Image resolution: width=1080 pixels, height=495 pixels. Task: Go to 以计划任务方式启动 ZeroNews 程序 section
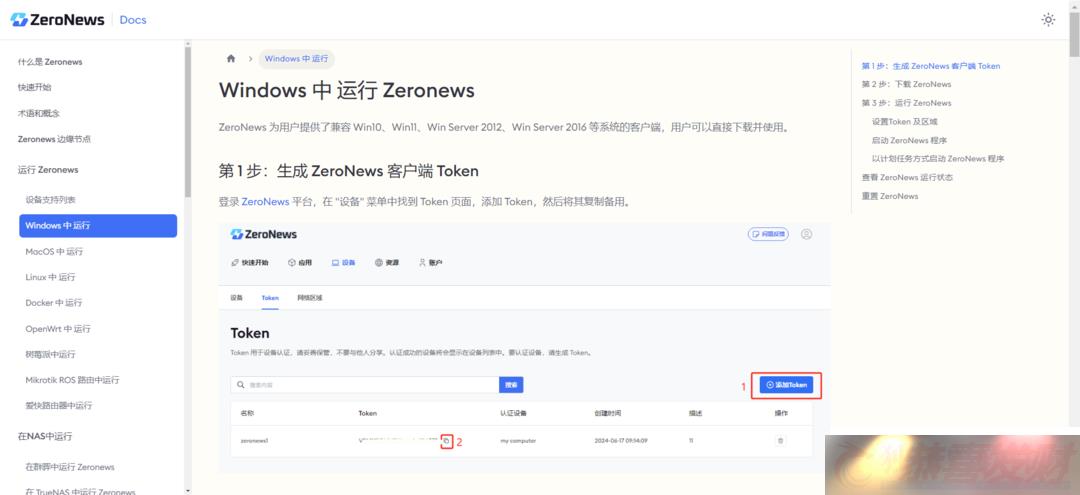coord(937,158)
